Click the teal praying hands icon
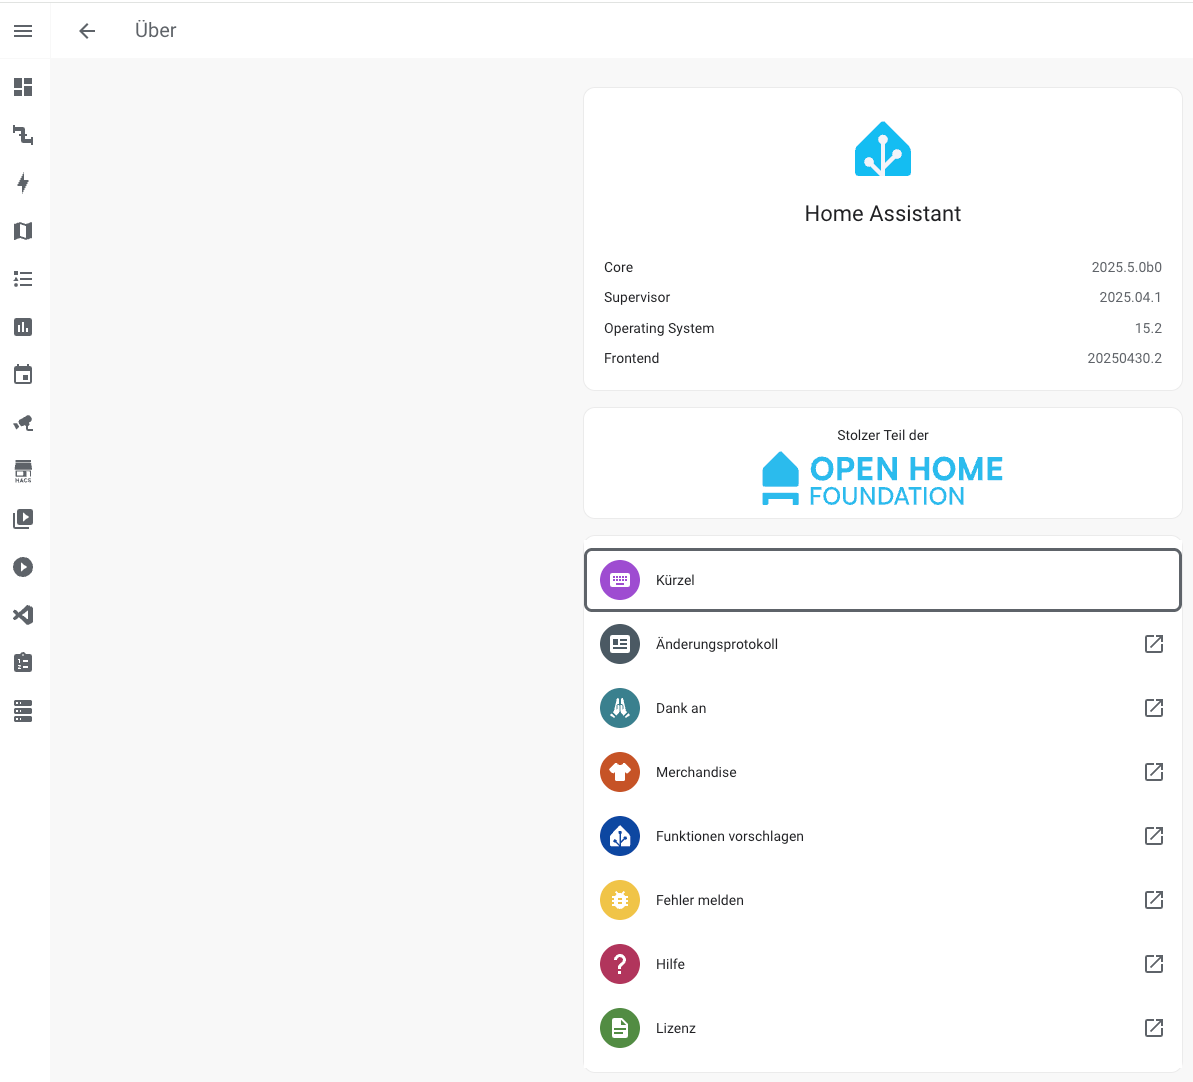 coord(620,708)
